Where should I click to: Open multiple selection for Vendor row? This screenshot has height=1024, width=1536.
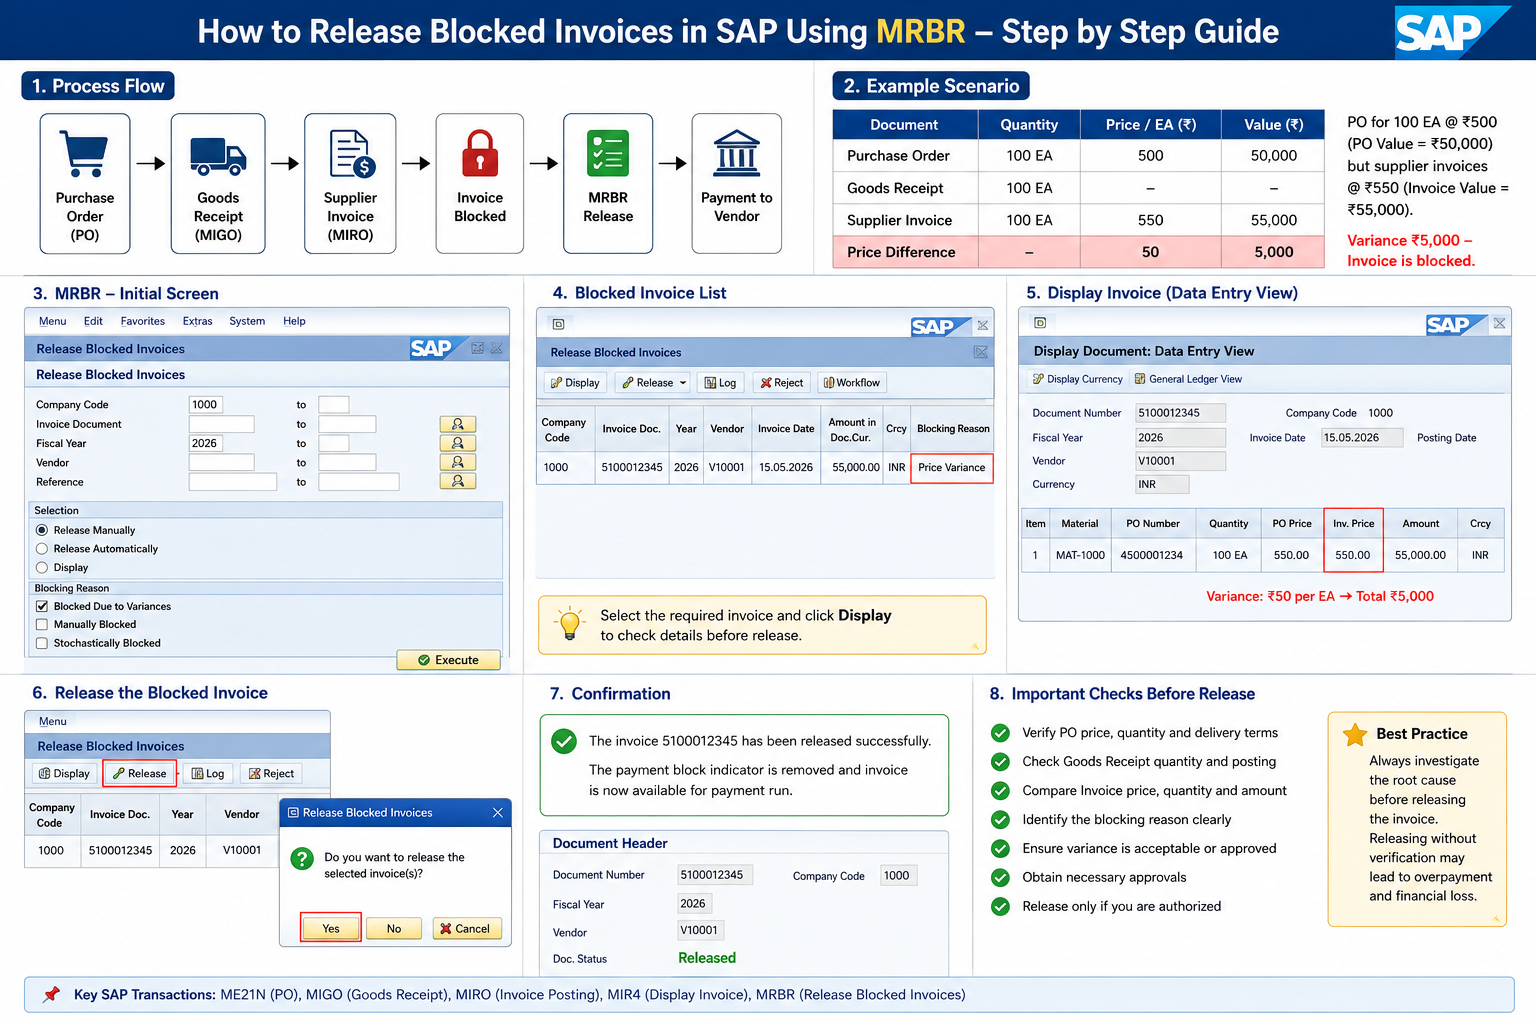[x=458, y=462]
